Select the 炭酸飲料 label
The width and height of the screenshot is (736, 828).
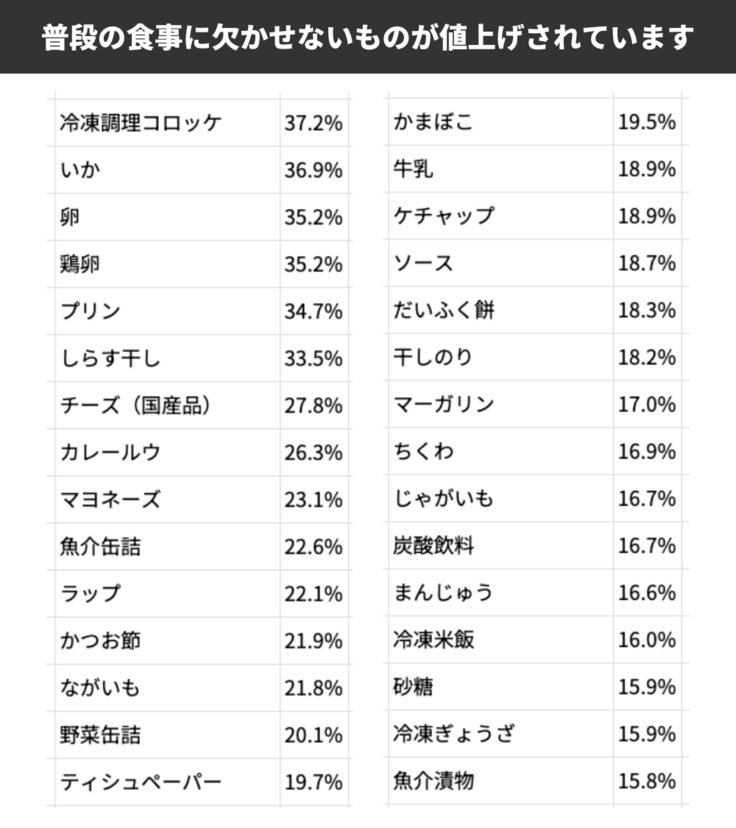click(433, 546)
